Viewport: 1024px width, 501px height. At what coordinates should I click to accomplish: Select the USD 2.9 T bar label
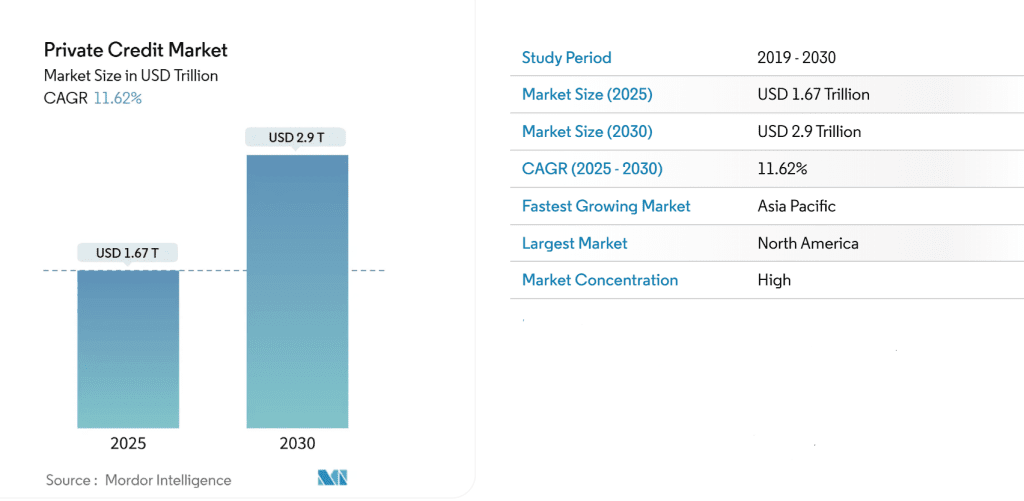297,138
